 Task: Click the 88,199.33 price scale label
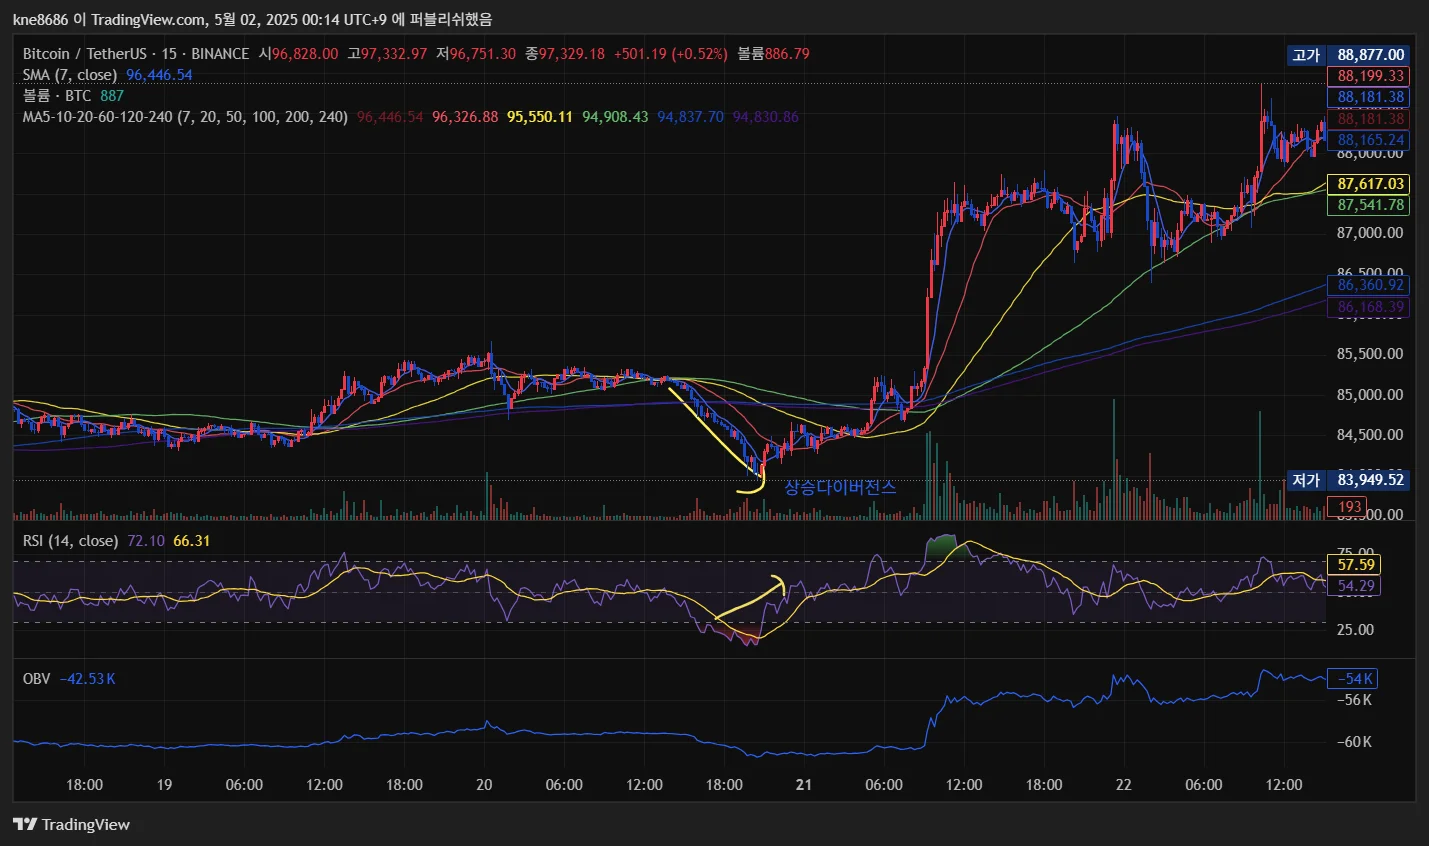1369,76
